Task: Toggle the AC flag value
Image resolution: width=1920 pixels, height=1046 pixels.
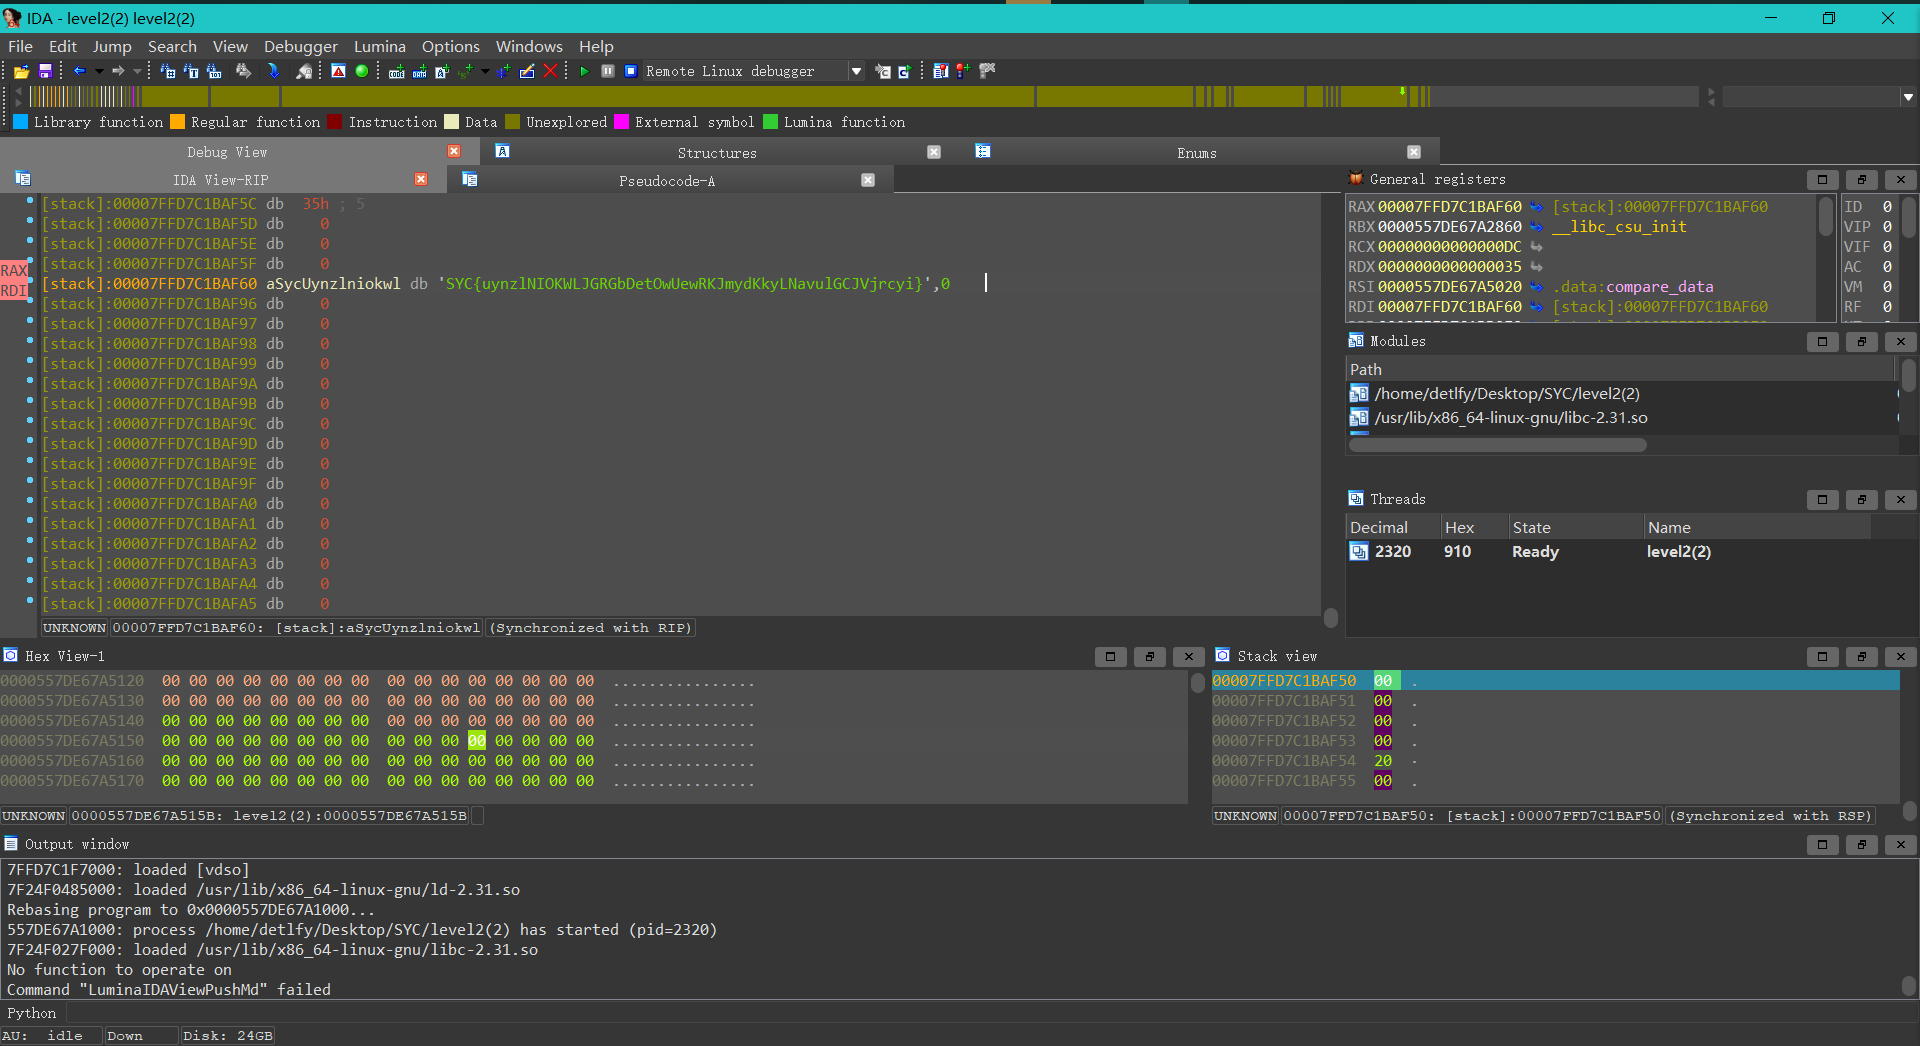Action: click(1887, 267)
